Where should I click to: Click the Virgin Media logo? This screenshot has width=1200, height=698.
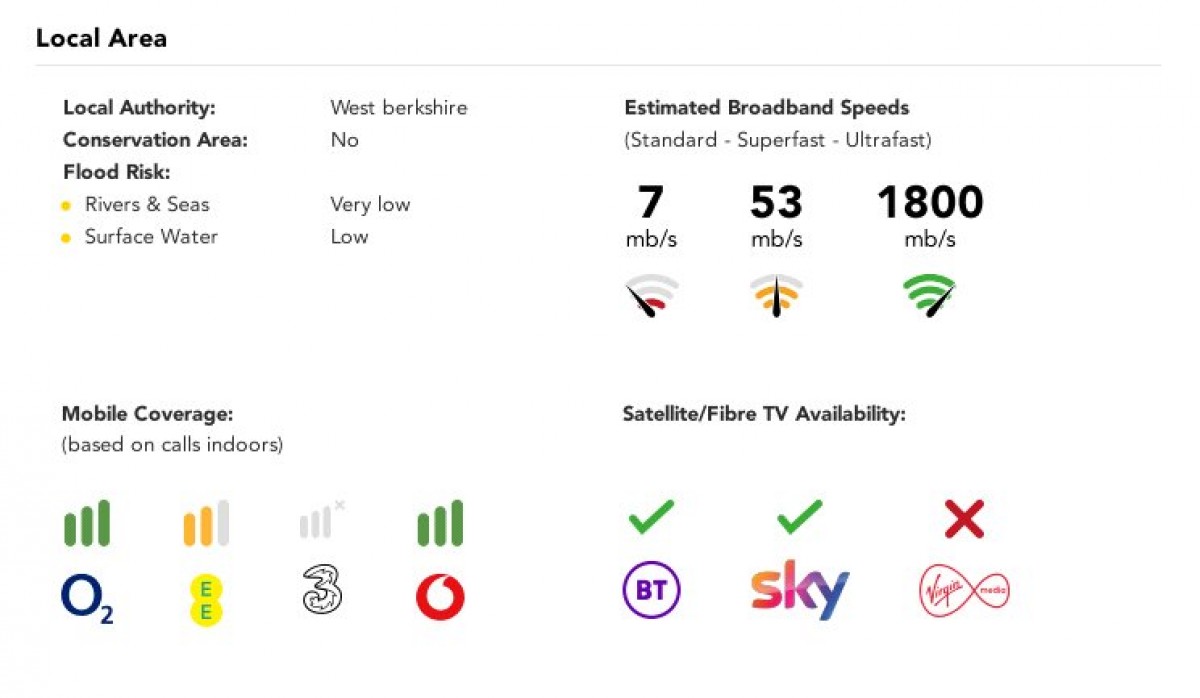click(964, 591)
